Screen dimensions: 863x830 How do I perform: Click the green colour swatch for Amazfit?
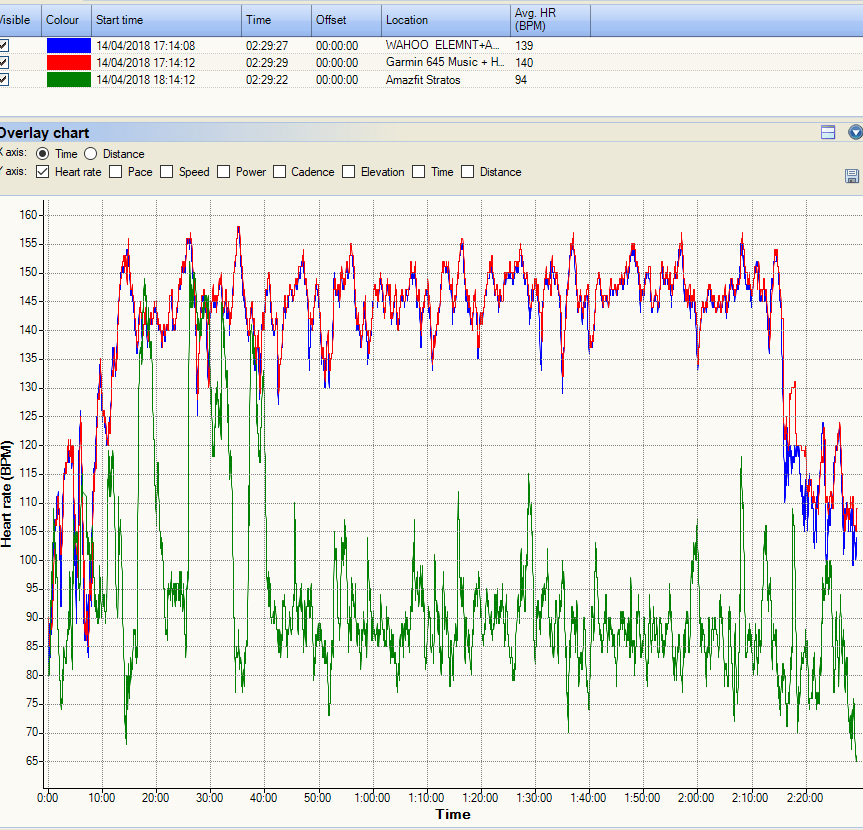[x=67, y=79]
